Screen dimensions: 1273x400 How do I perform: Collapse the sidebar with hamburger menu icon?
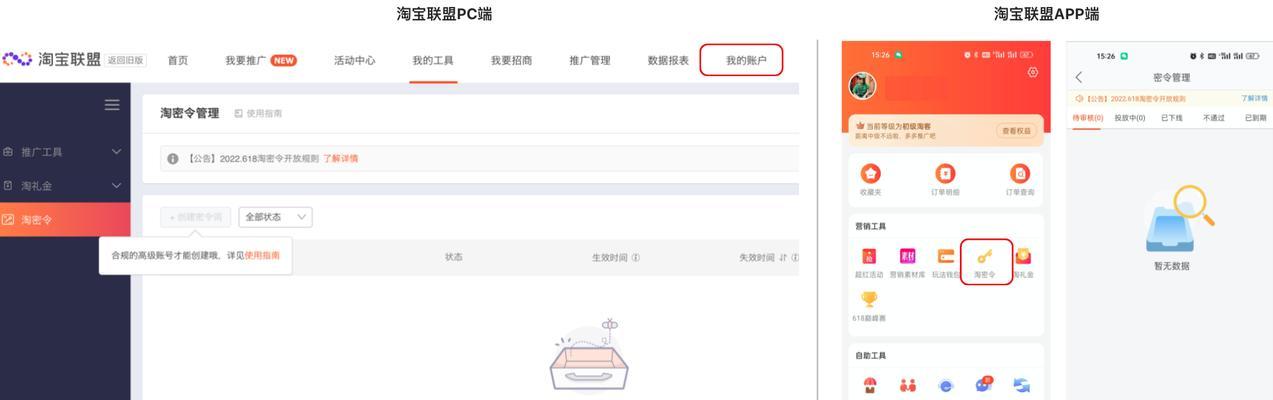112,105
